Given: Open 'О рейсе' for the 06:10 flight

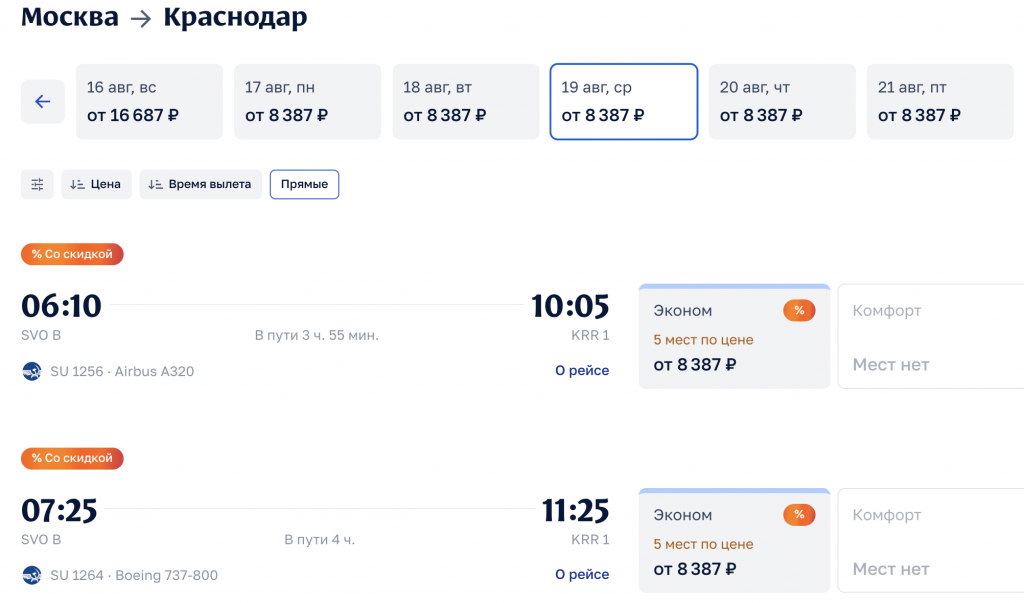Looking at the screenshot, I should pos(582,371).
